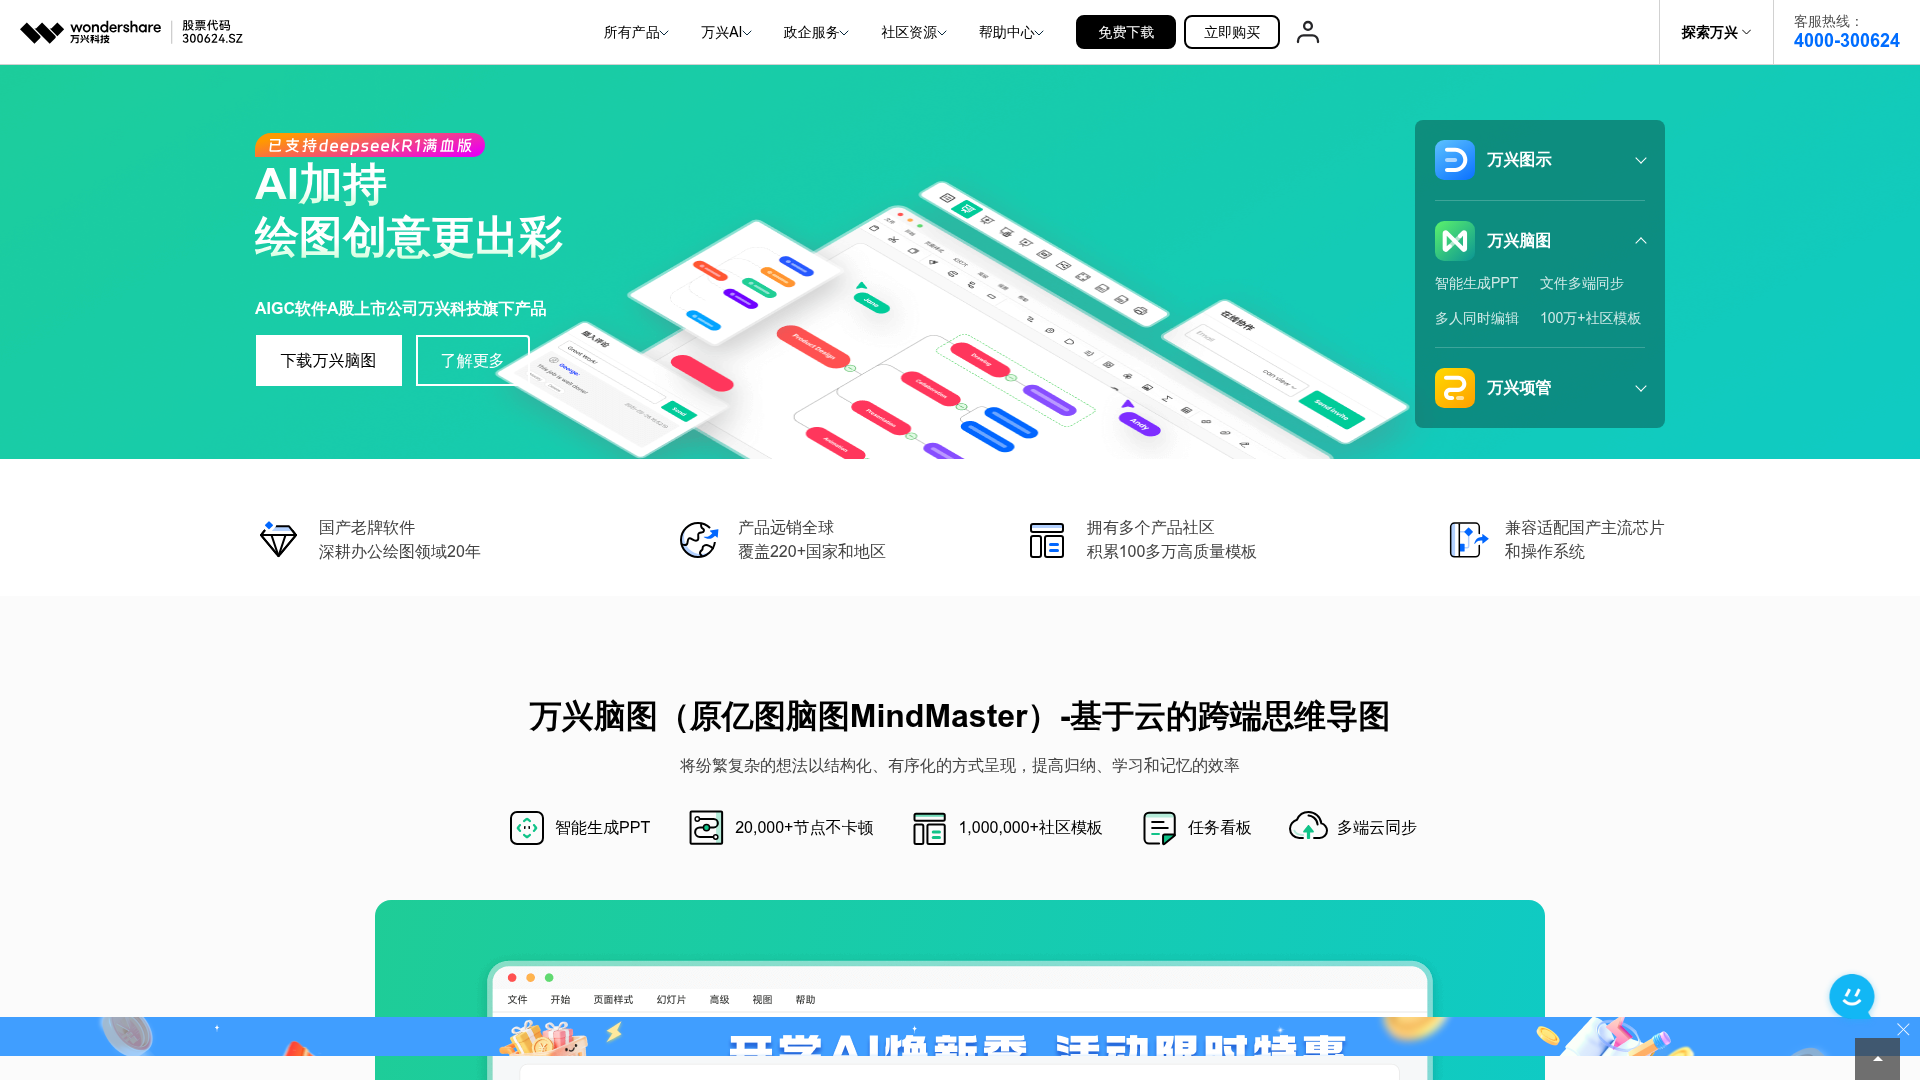Click the 幻灯片 menu in the app preview
The image size is (1920, 1080).
pyautogui.click(x=671, y=999)
